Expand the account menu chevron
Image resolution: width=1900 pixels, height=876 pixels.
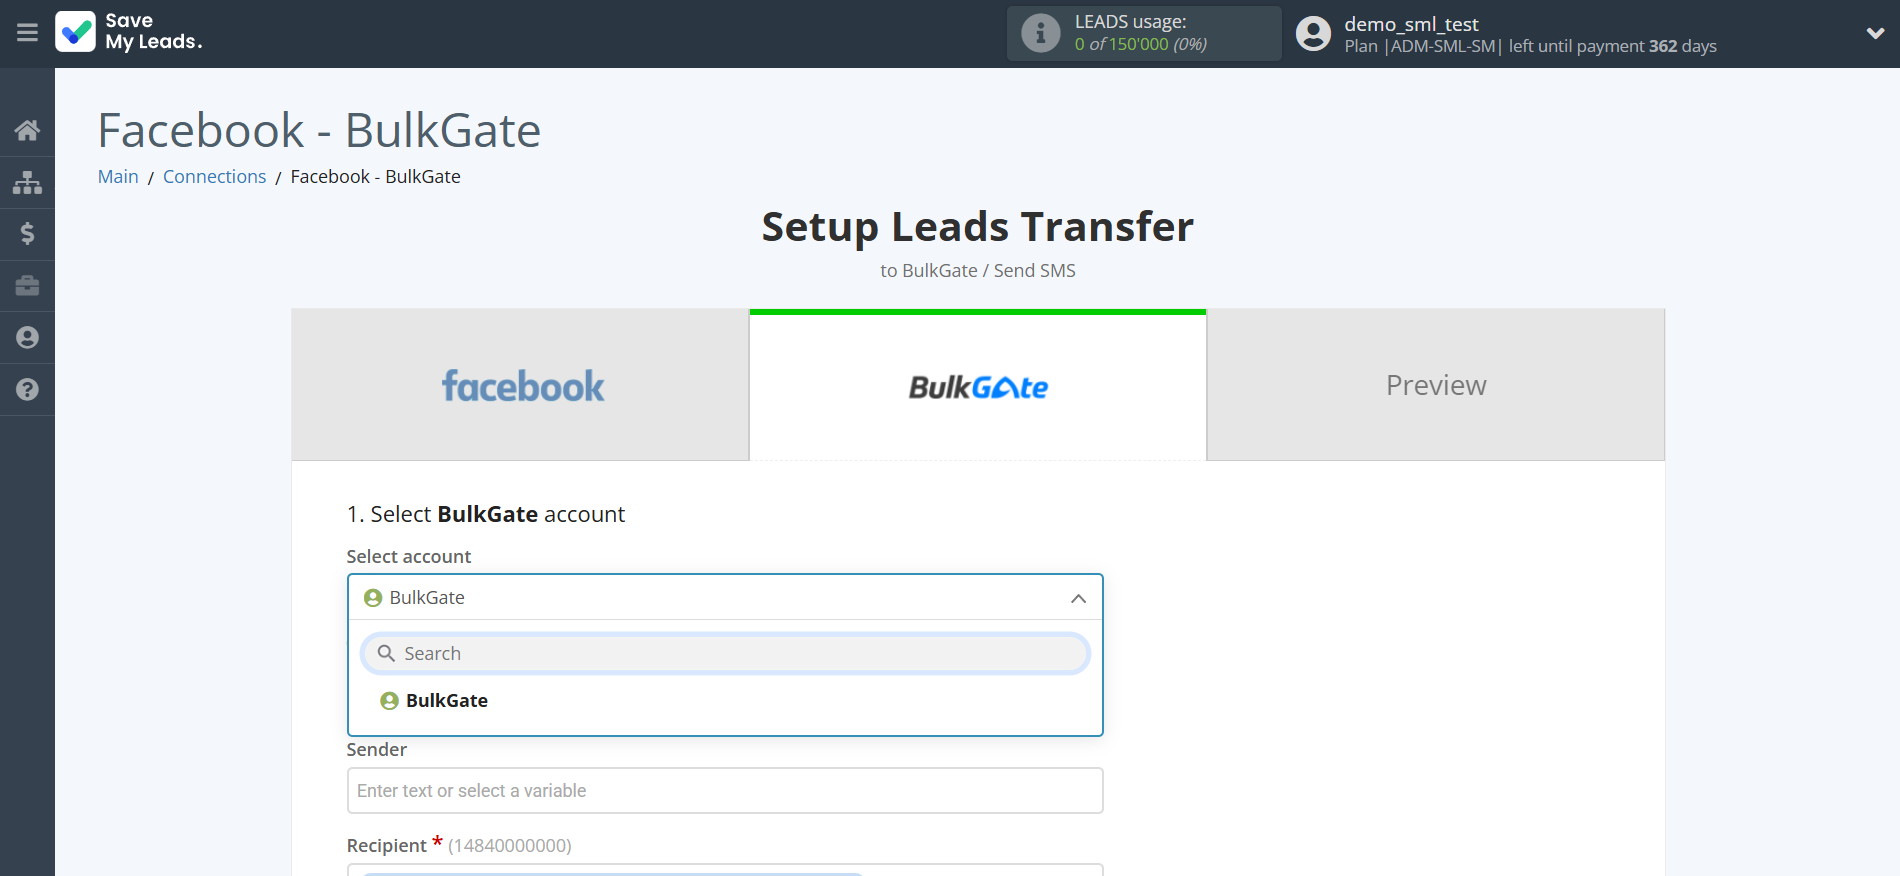1874,33
